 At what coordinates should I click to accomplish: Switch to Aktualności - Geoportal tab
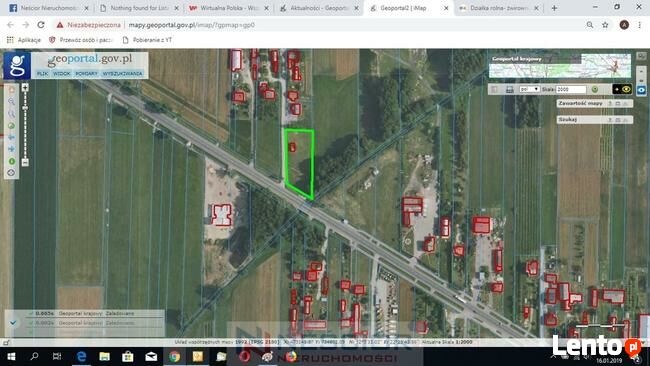tap(318, 8)
